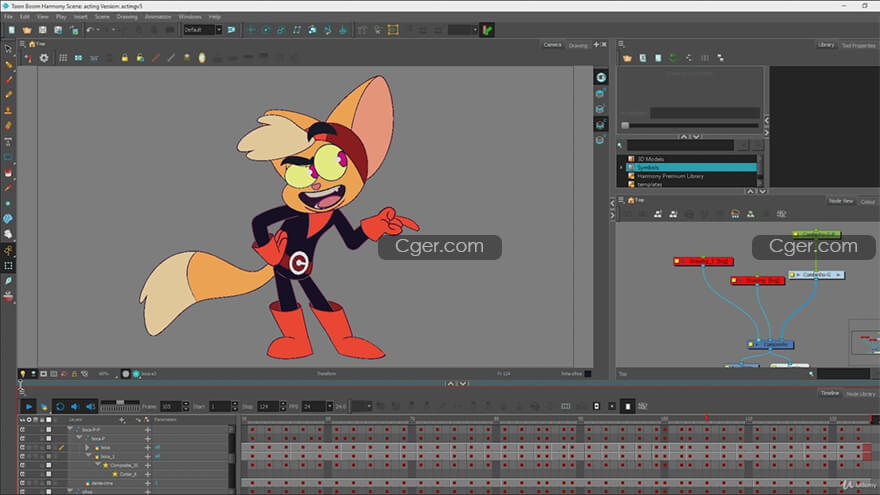Screen dimensions: 880x495
Task: Click the Undo arrow icon
Action: [x=90, y=30]
